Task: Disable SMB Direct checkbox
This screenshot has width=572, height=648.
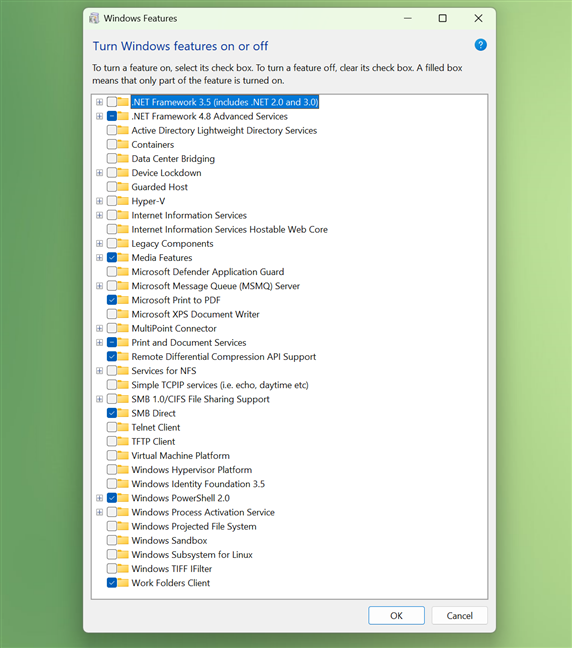Action: [x=112, y=413]
